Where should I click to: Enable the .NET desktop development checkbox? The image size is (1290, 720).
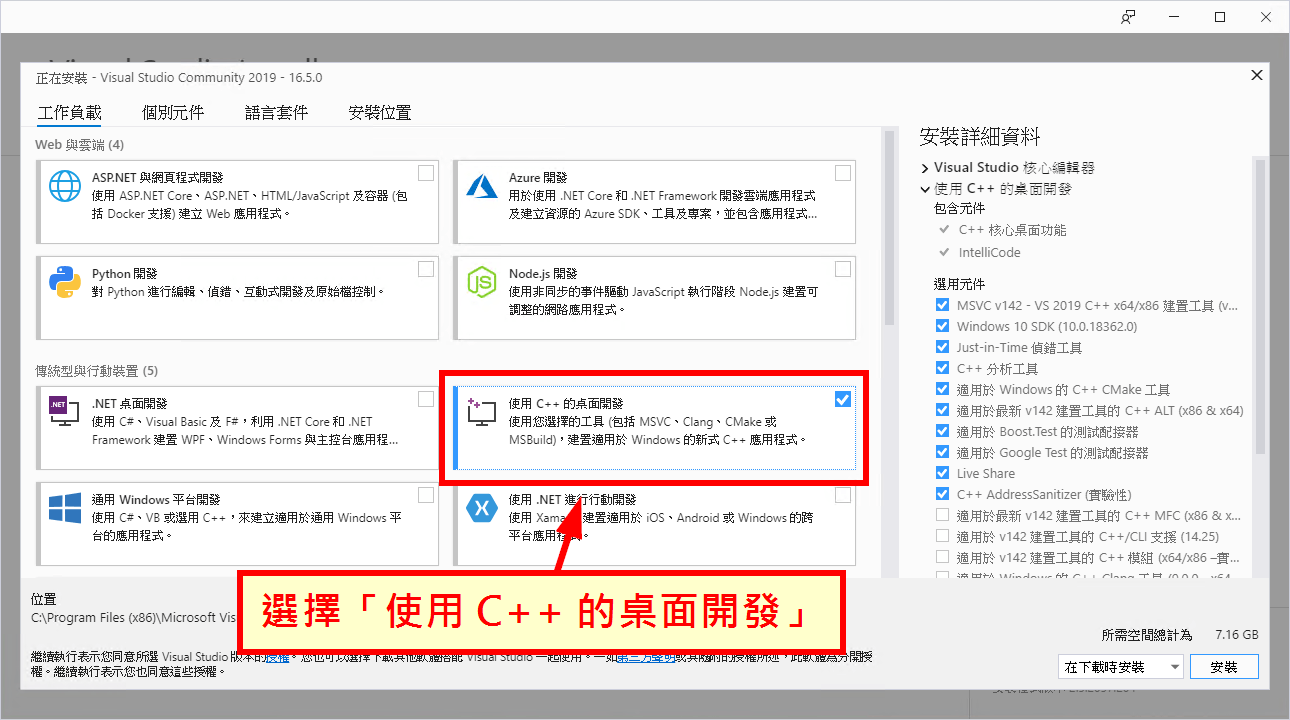click(x=426, y=399)
